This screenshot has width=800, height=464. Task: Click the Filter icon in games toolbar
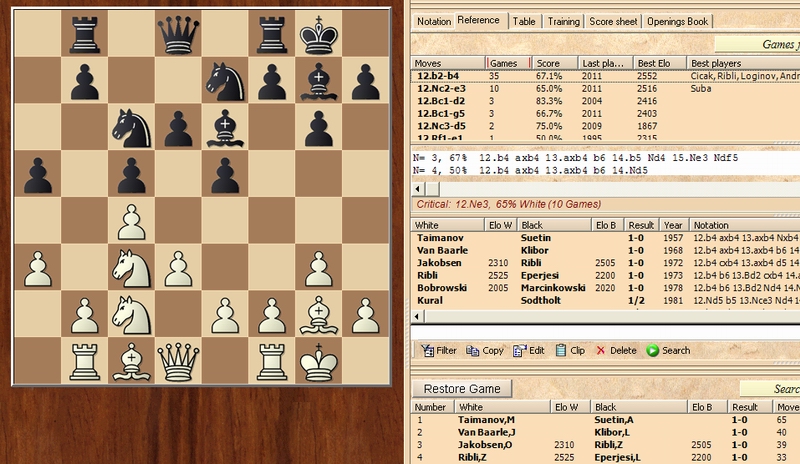428,350
